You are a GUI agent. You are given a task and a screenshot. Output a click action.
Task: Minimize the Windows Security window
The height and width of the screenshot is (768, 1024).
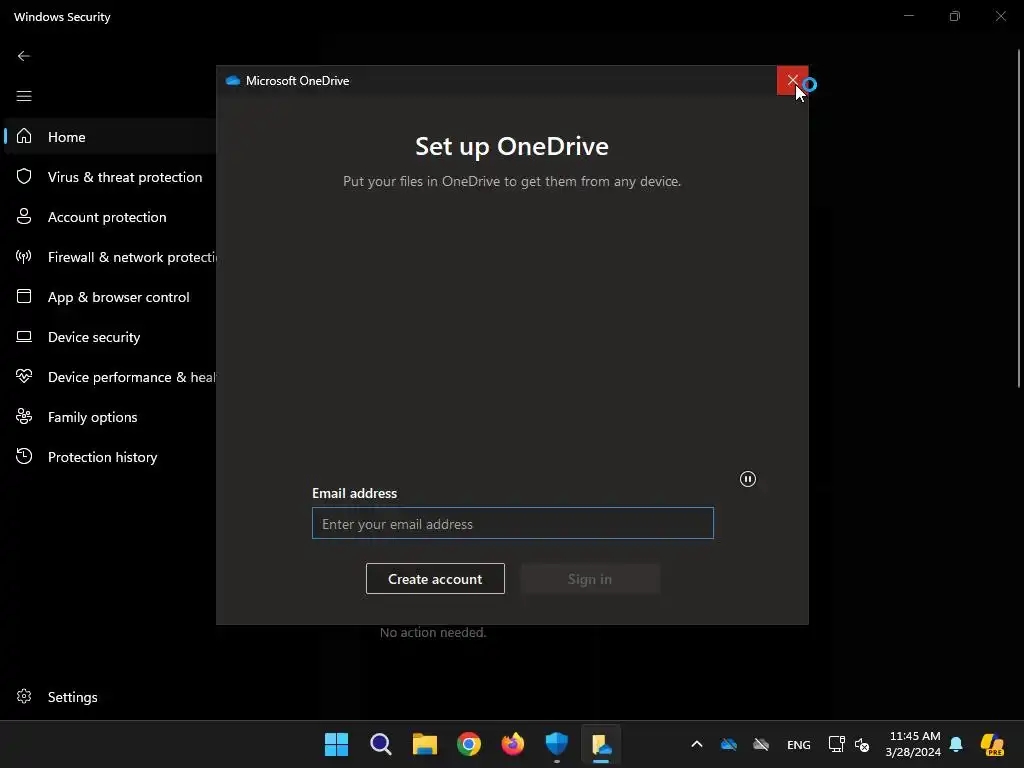[x=909, y=16]
